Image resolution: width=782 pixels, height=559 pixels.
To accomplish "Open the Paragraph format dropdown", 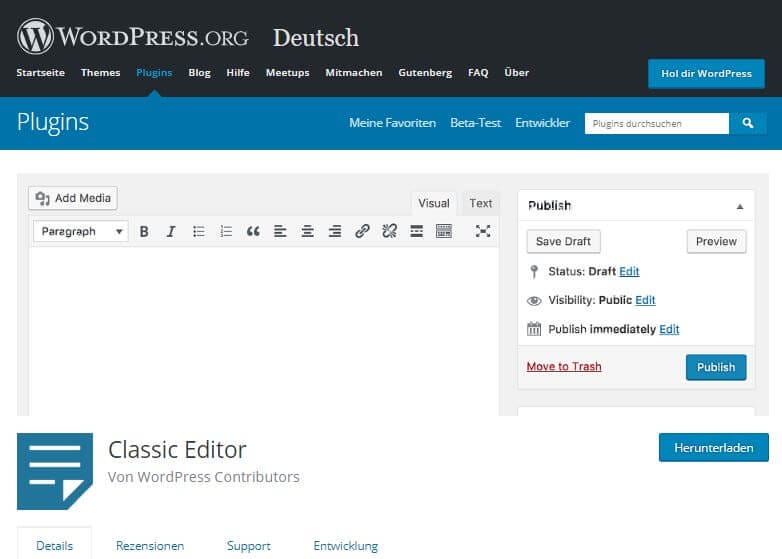I will coord(81,231).
